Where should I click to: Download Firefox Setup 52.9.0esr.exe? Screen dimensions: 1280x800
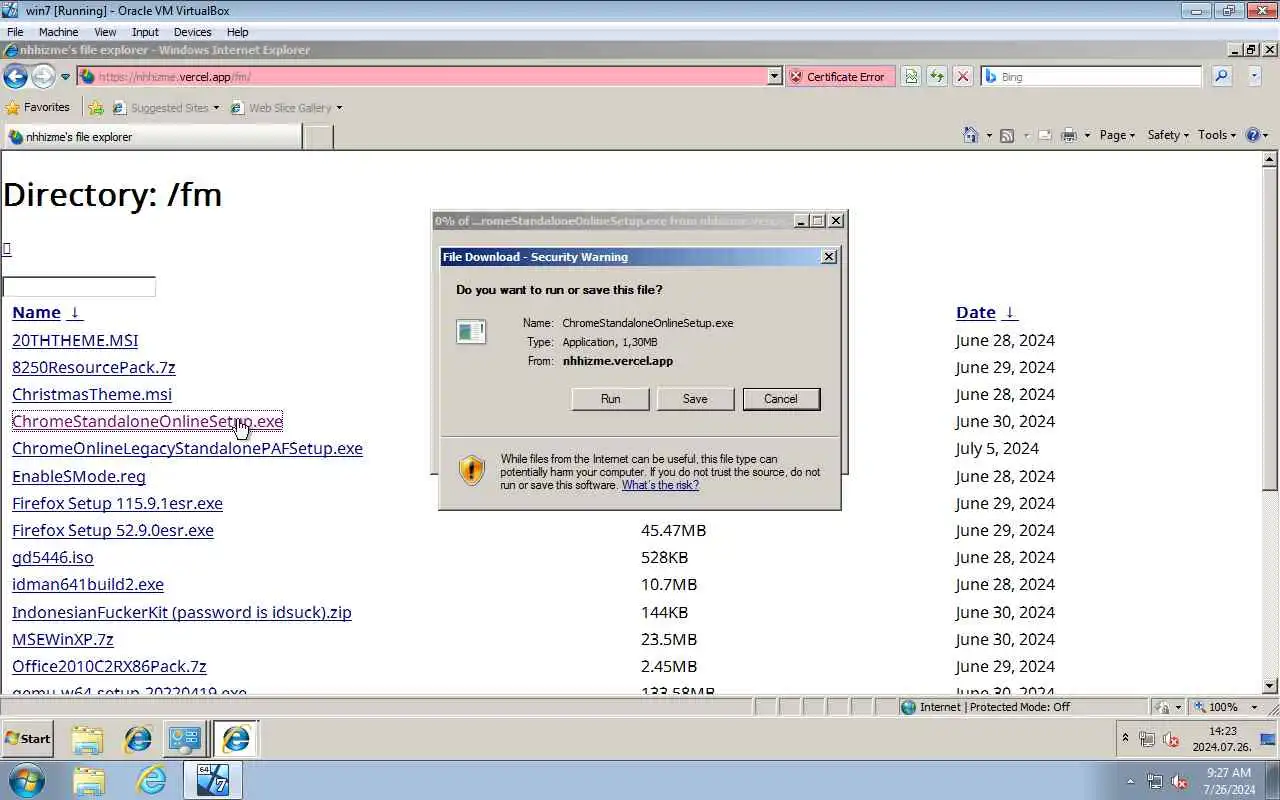[x=113, y=530]
